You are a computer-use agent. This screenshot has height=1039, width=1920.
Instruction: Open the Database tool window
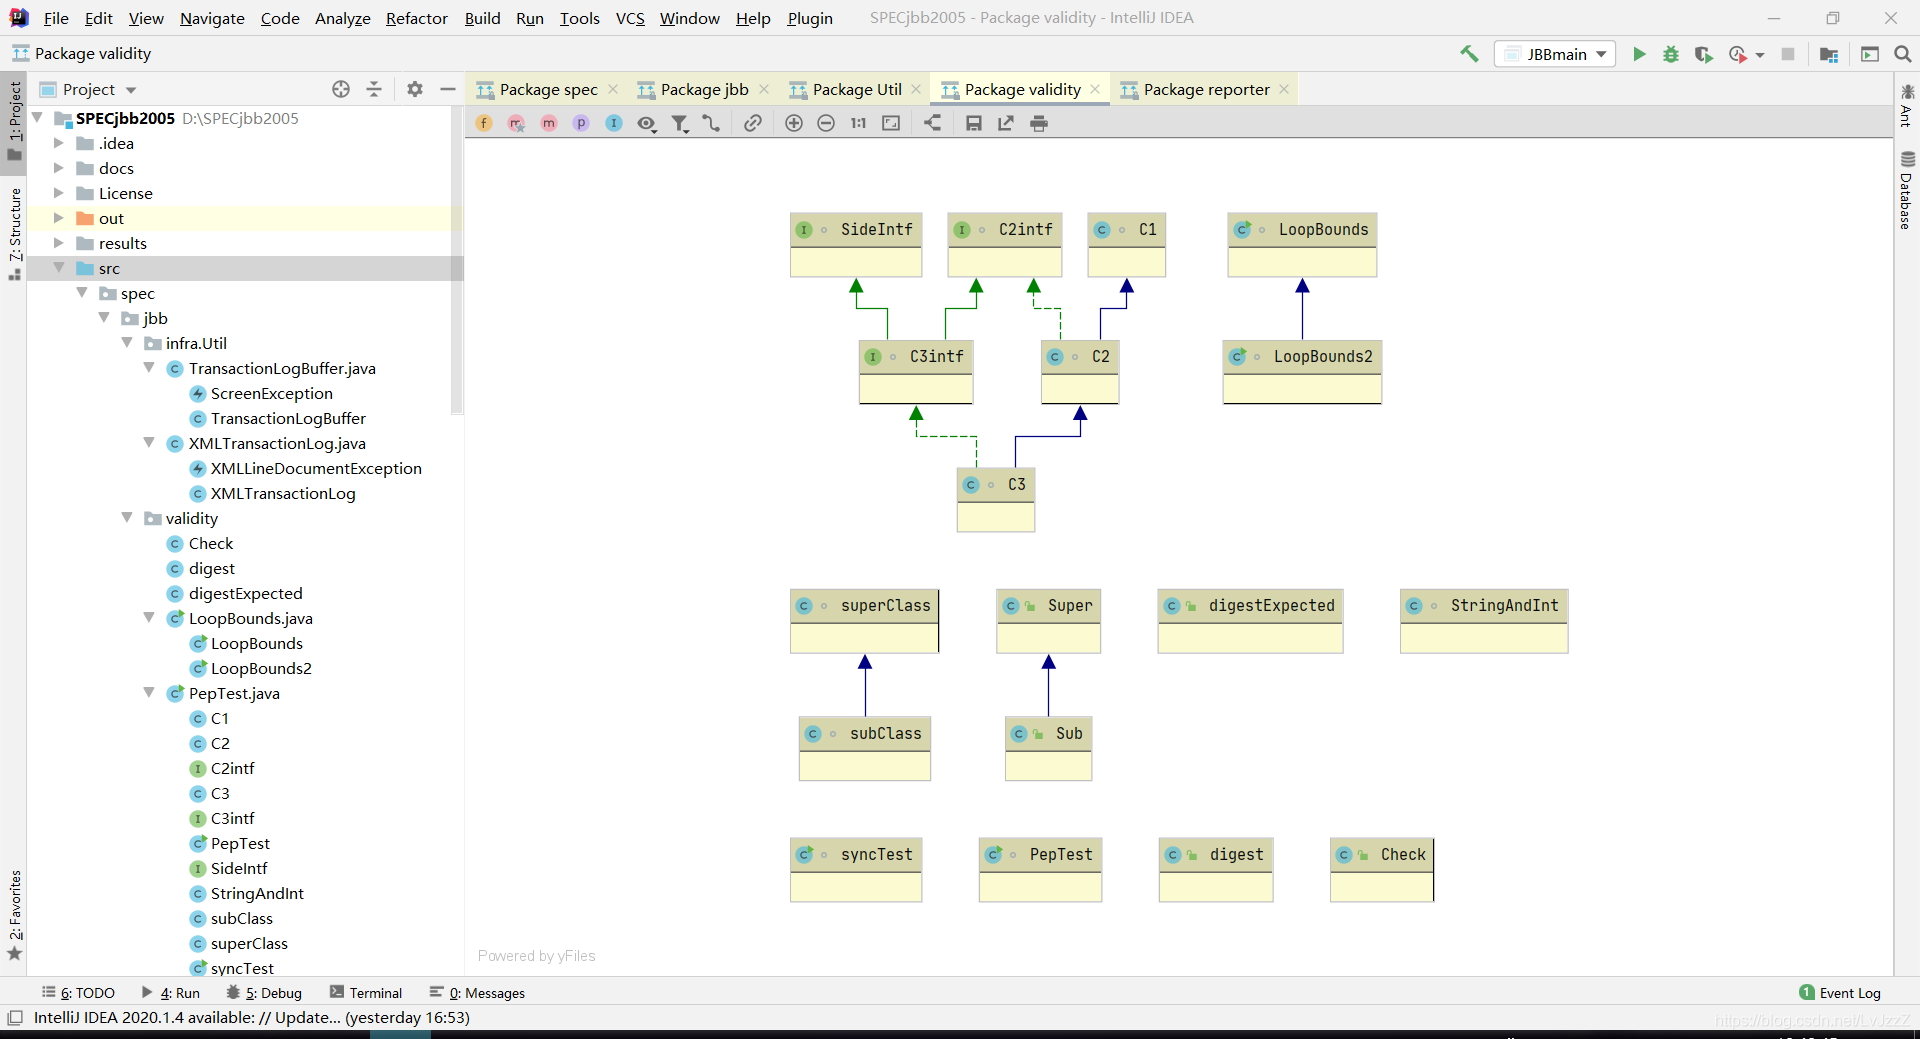click(x=1907, y=190)
